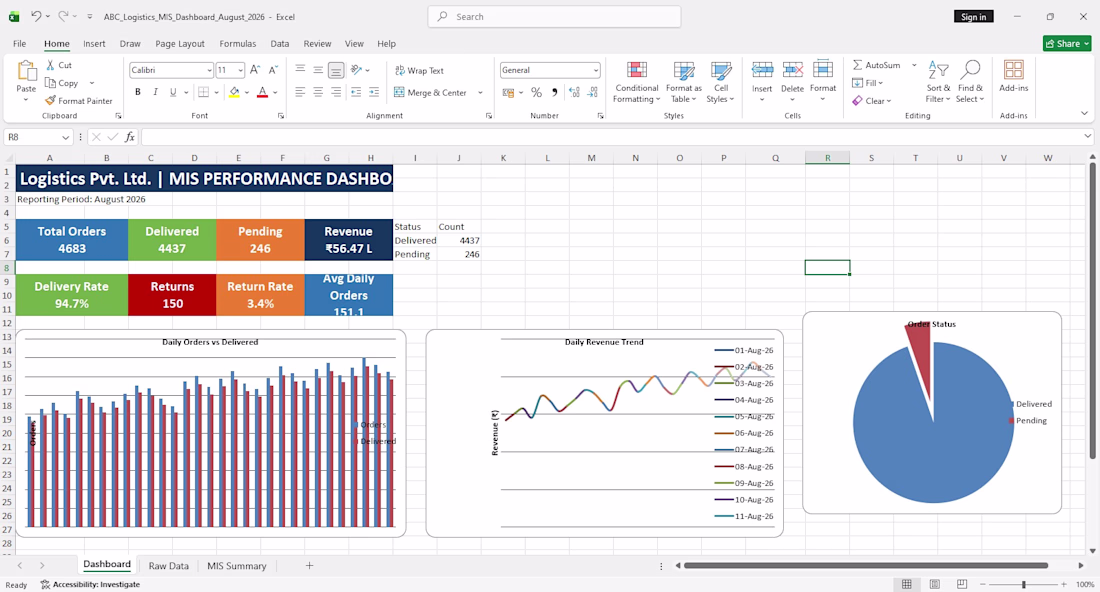This screenshot has width=1100, height=592.
Task: Increase font size with the larger A icon
Action: coord(255,69)
